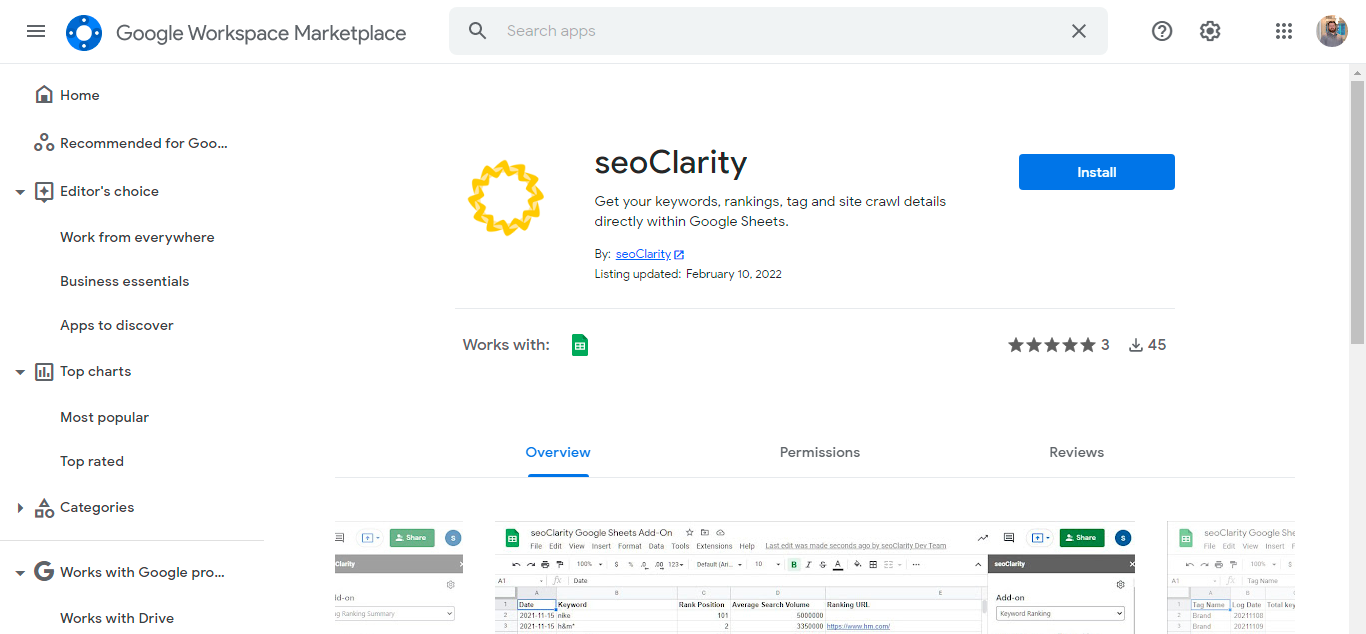The width and height of the screenshot is (1366, 634).
Task: Switch to the Reviews tab
Action: coord(1076,452)
